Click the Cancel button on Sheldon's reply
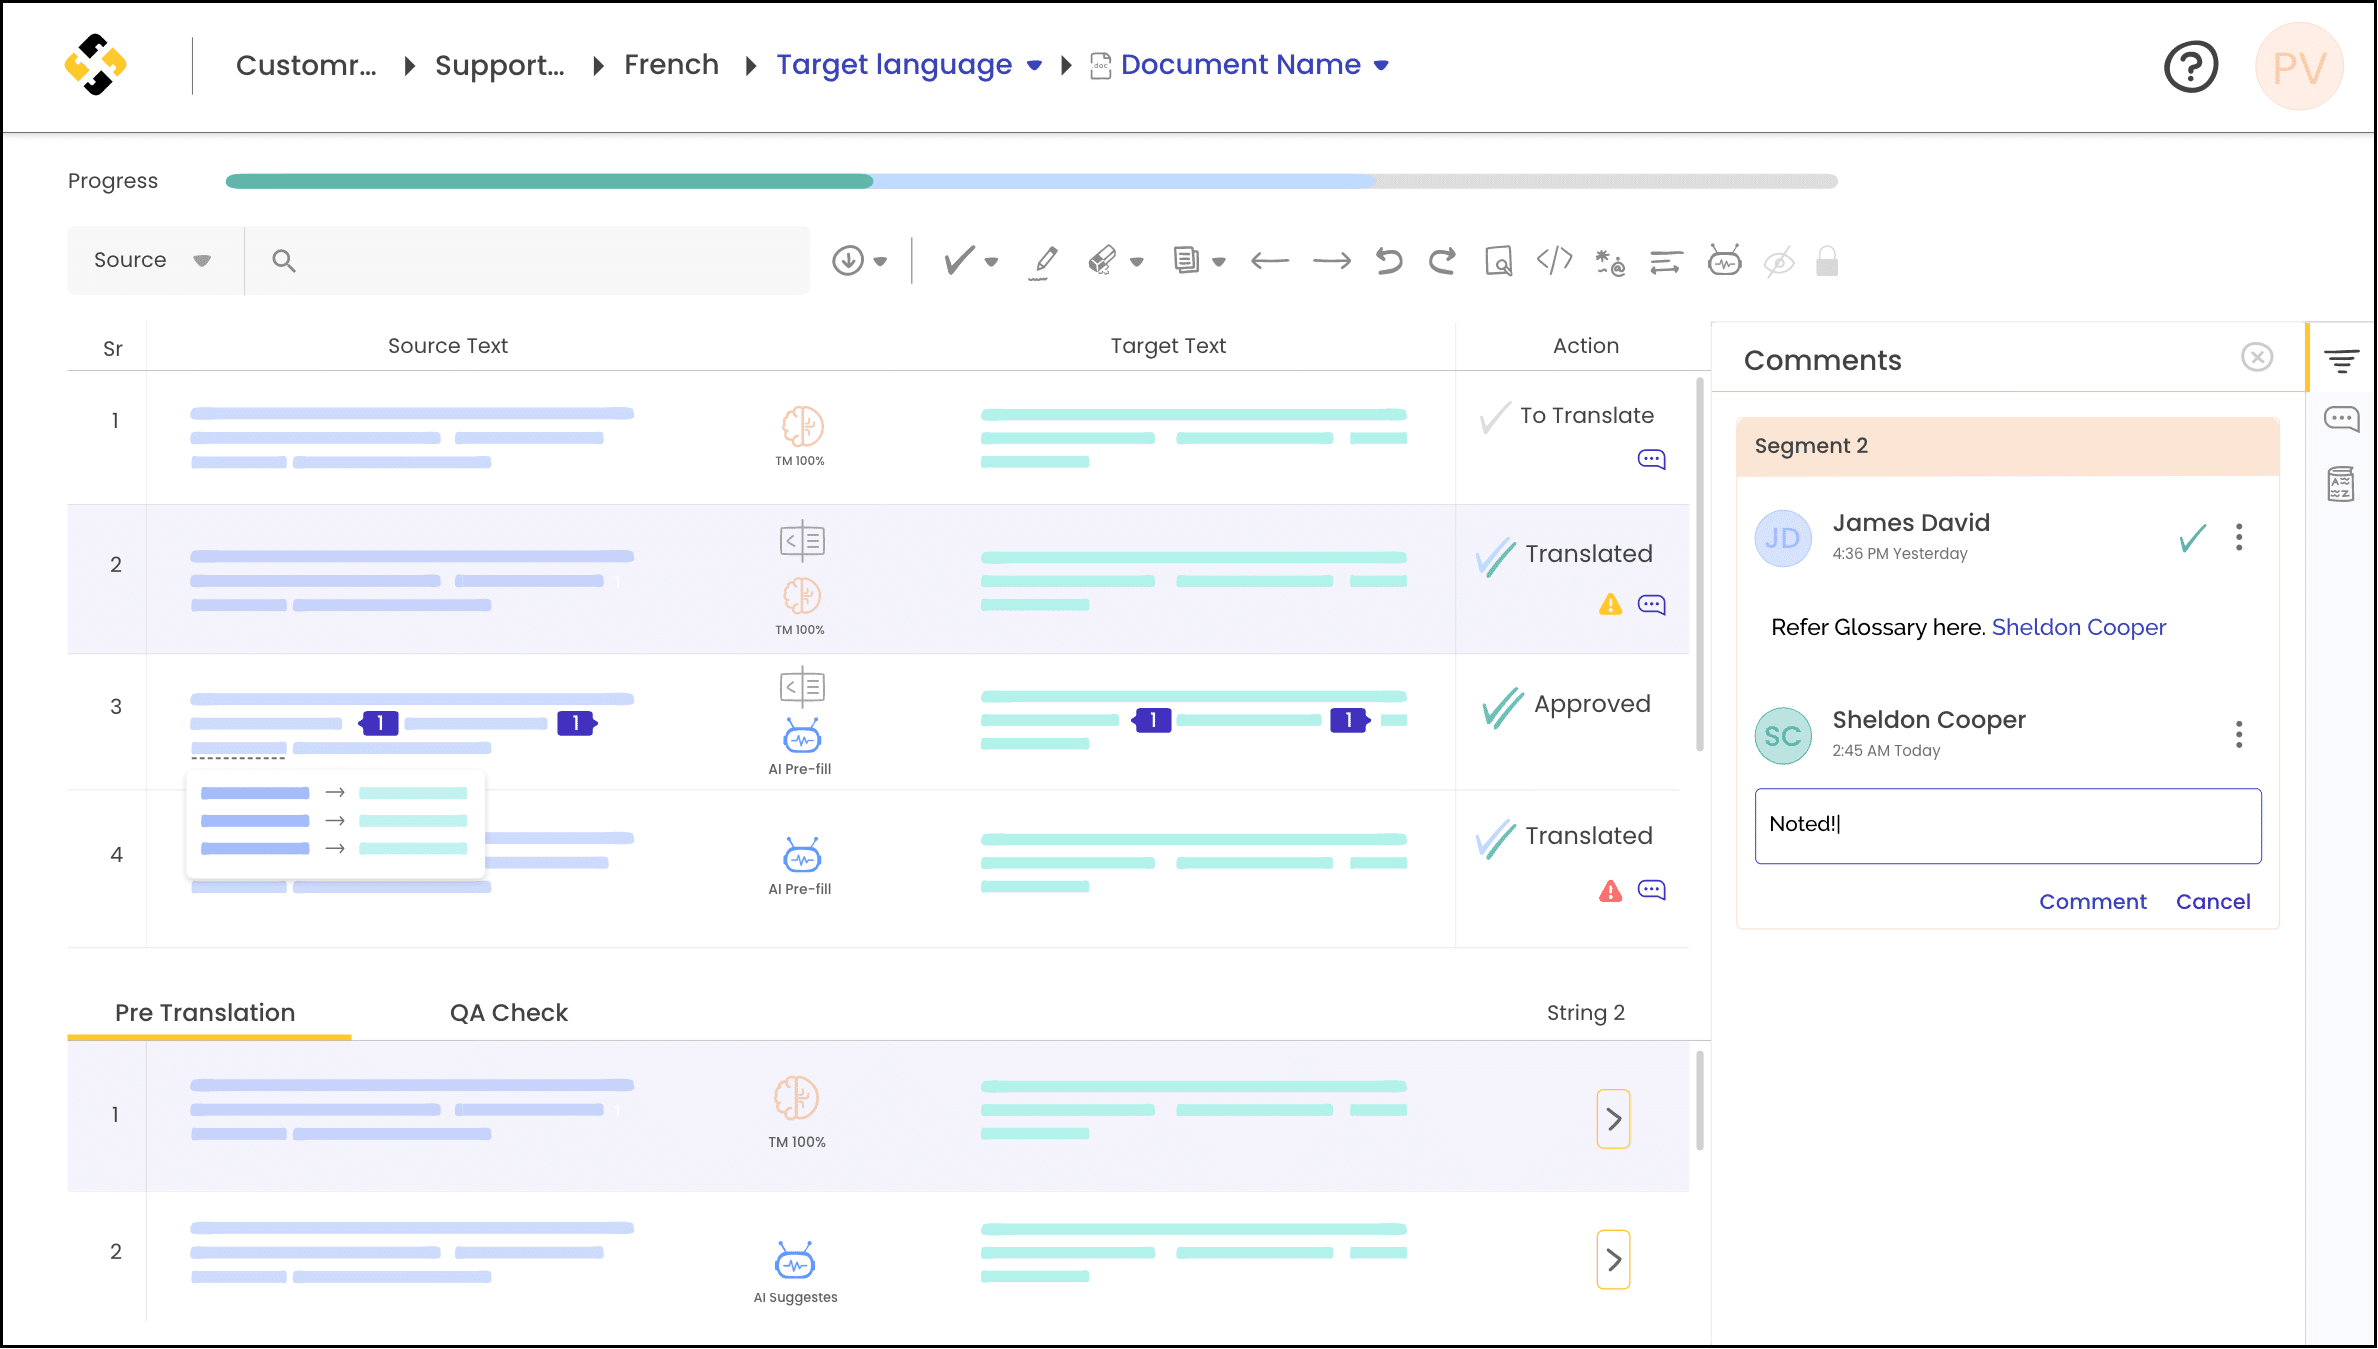Screen dimensions: 2378x1349 [2215, 902]
